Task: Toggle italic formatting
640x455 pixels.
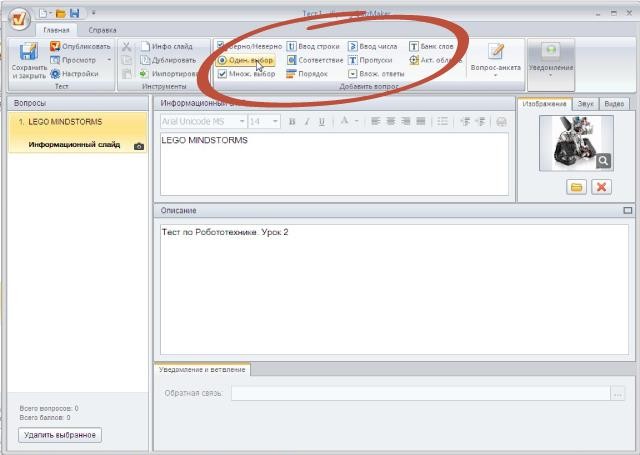Action: (x=307, y=122)
